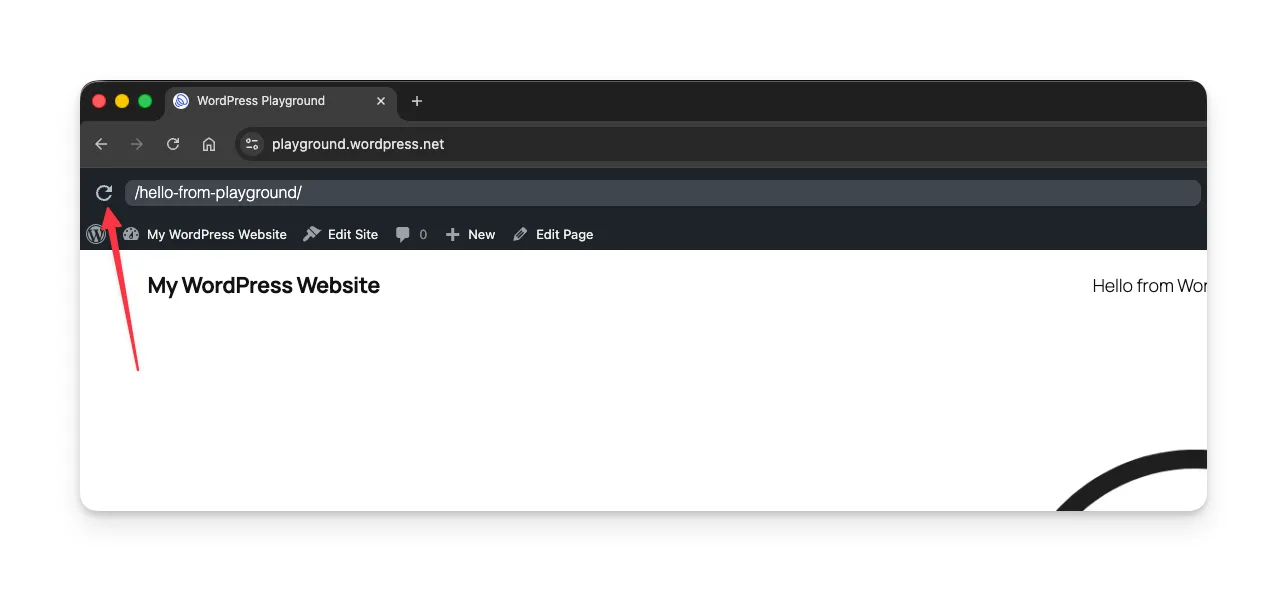The image size is (1287, 591).
Task: Visit My WordPress Website from admin bar
Action: pos(215,234)
